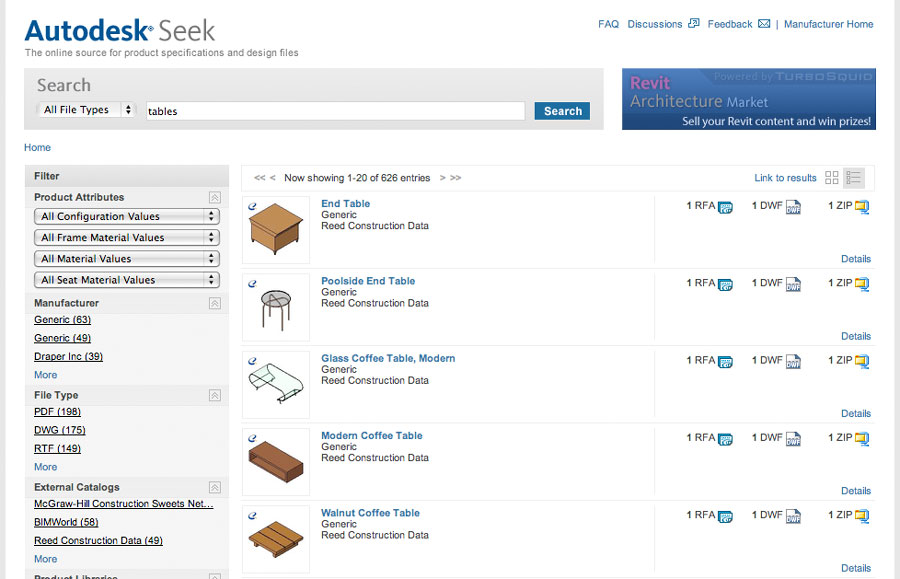
Task: Open All File Types dropdown
Action: click(86, 110)
